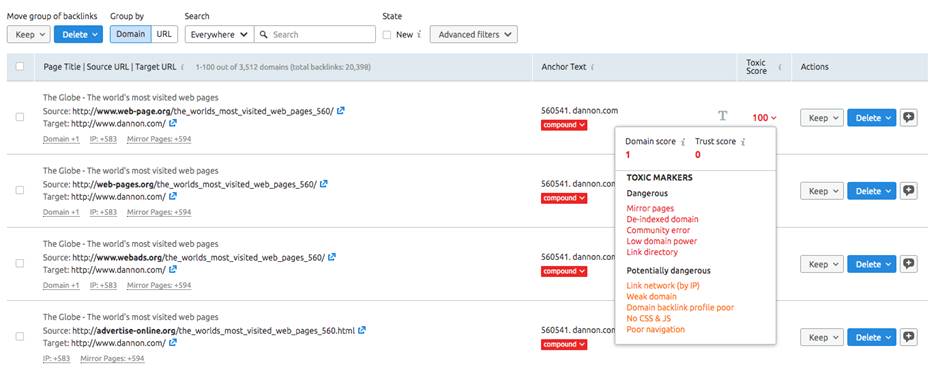Screen dimensions: 936x372
Task: Click the Community error toxic marker
Action: pyautogui.click(x=658, y=230)
